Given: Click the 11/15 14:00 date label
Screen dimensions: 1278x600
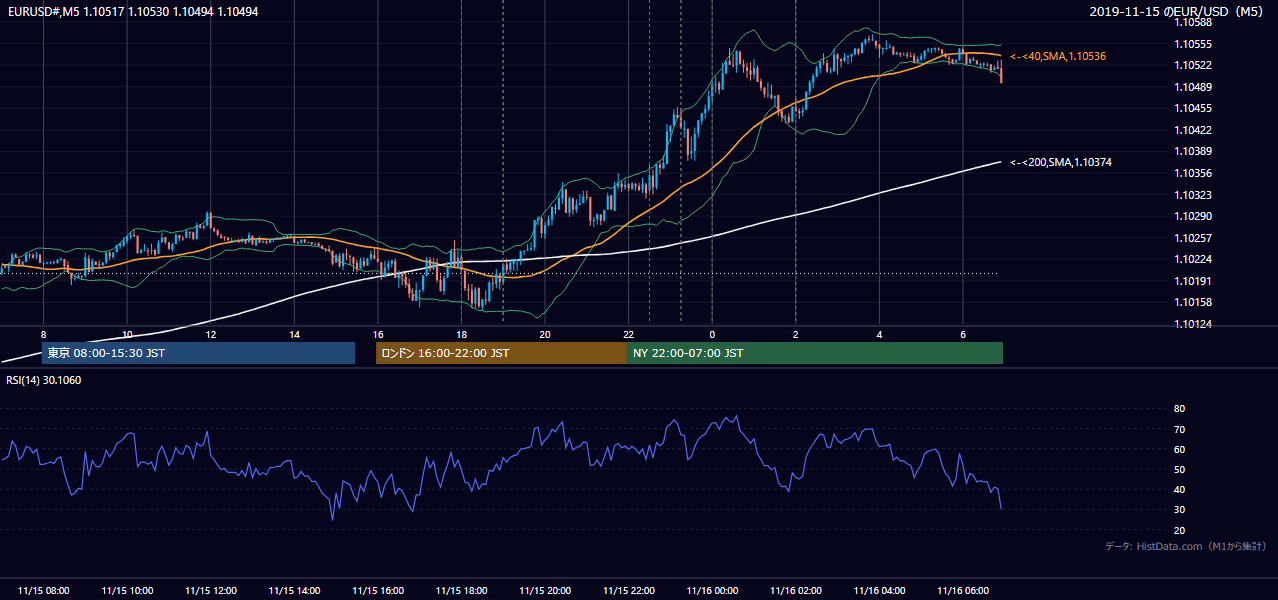Looking at the screenshot, I should [x=294, y=591].
